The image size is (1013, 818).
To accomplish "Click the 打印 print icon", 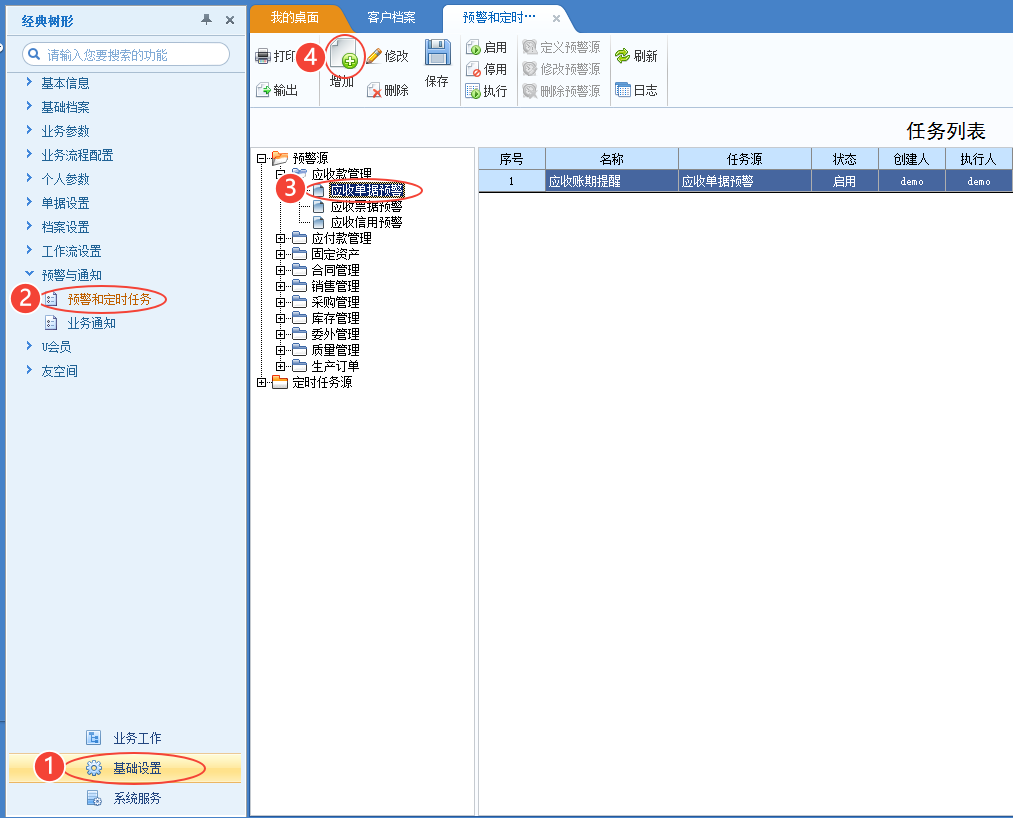I will point(263,56).
